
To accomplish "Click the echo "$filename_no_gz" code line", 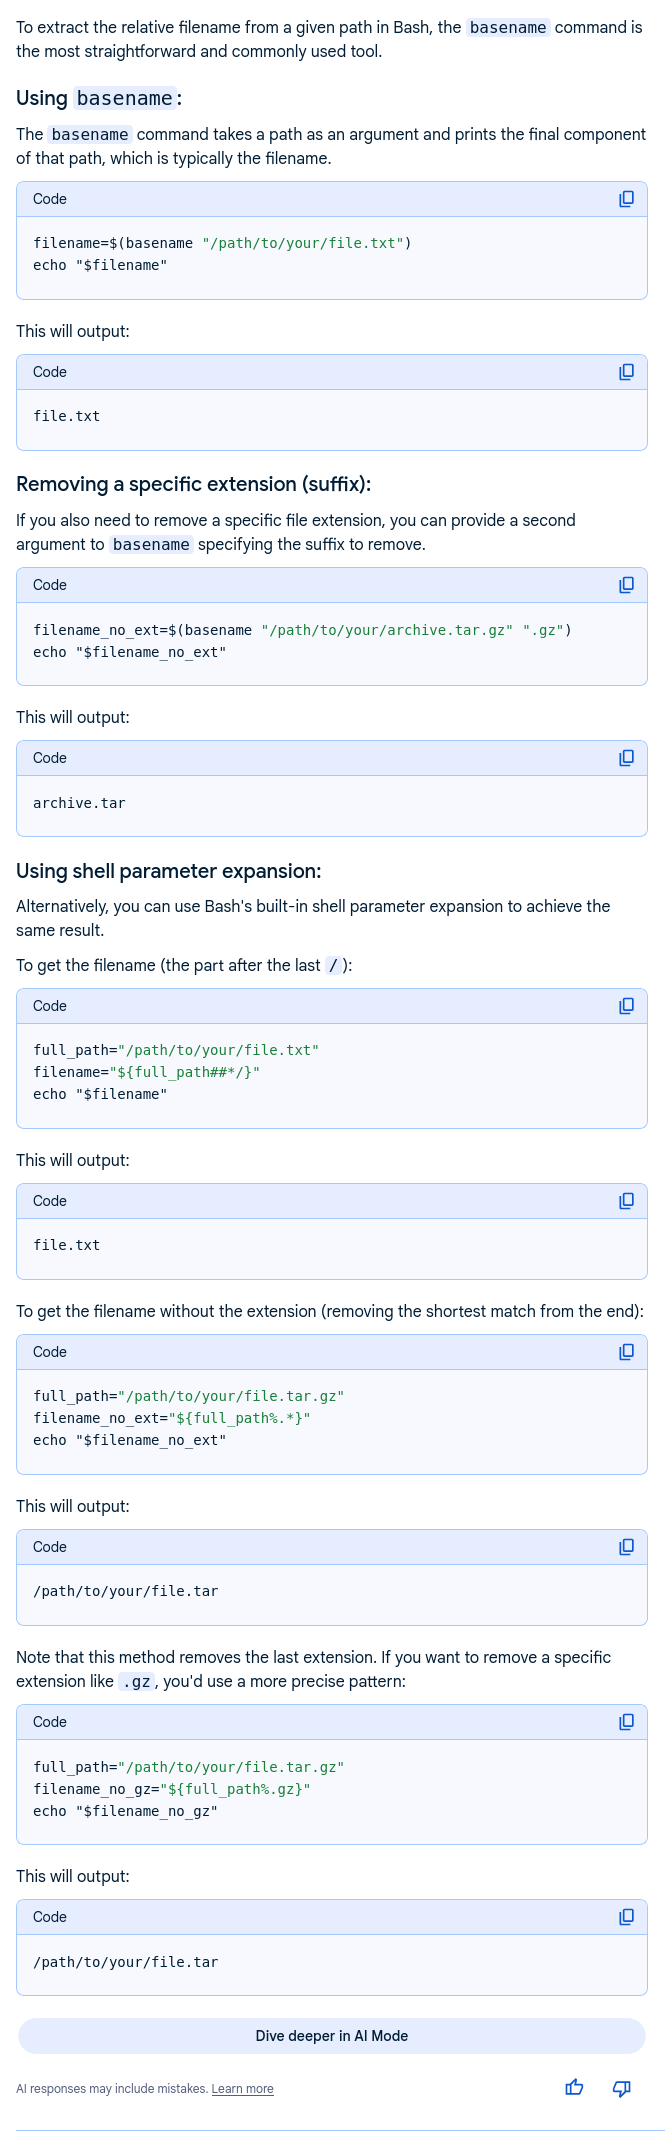I will click(125, 1811).
